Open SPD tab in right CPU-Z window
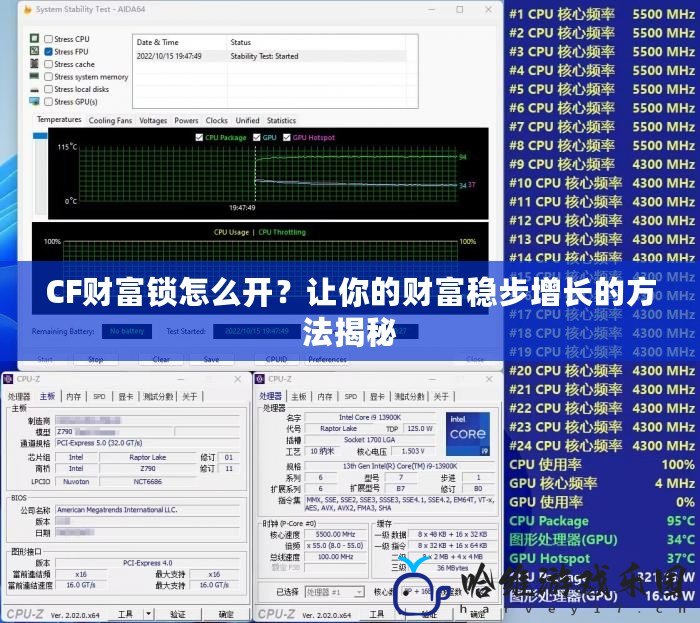The height and width of the screenshot is (623, 700). [x=351, y=396]
